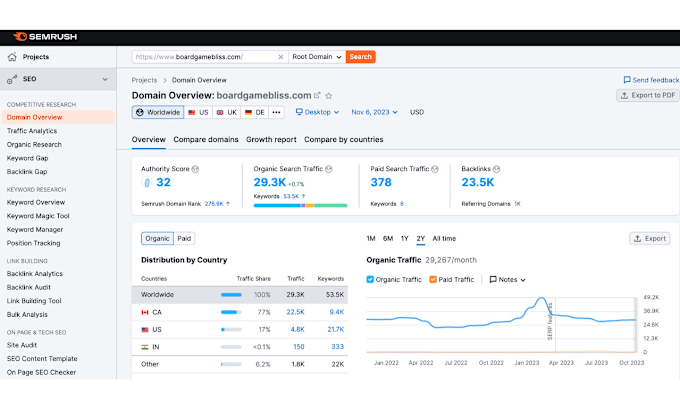
Task: Open Paid Search Traffic info icon
Action: tap(435, 169)
